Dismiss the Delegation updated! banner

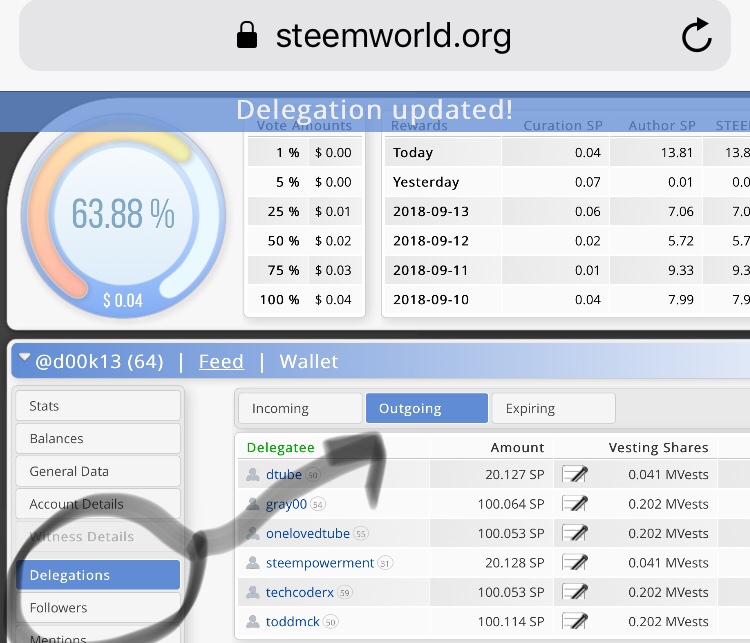coord(375,111)
